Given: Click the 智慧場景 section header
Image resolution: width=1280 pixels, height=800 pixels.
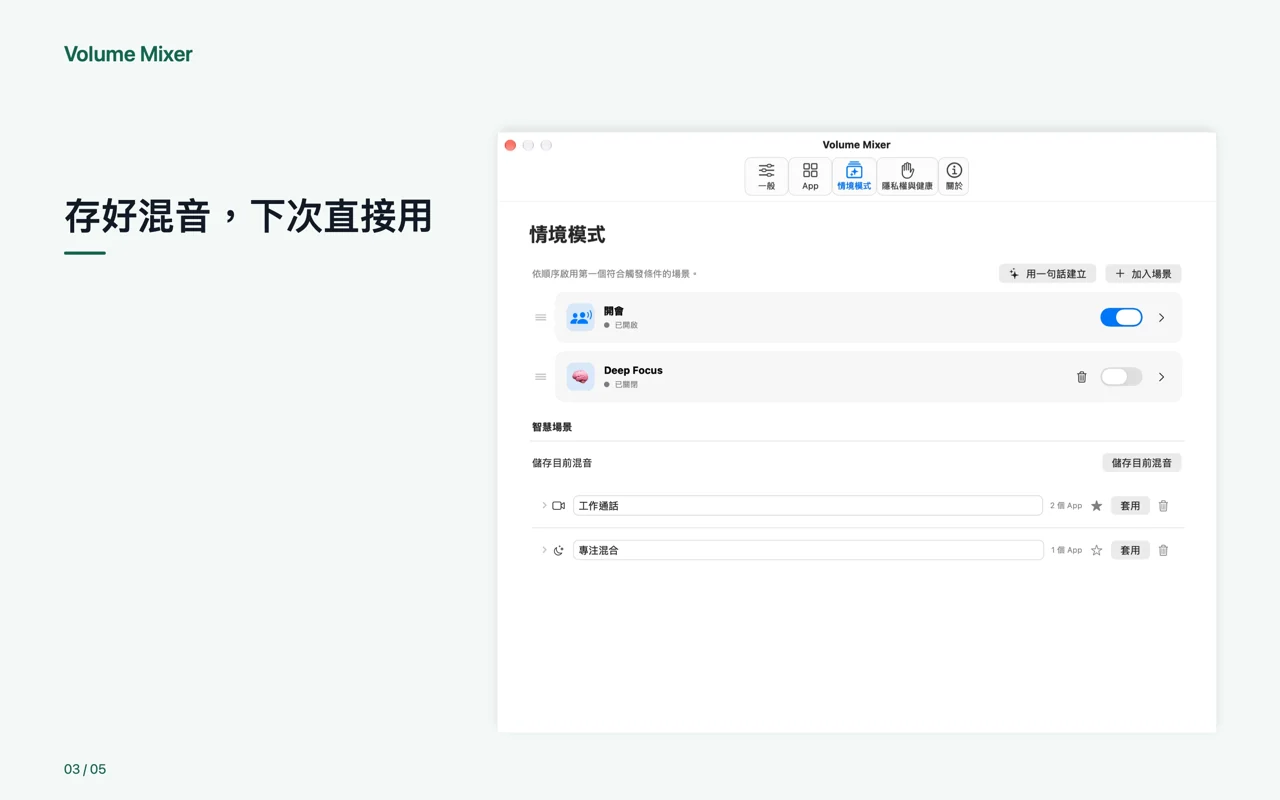Looking at the screenshot, I should [x=552, y=427].
